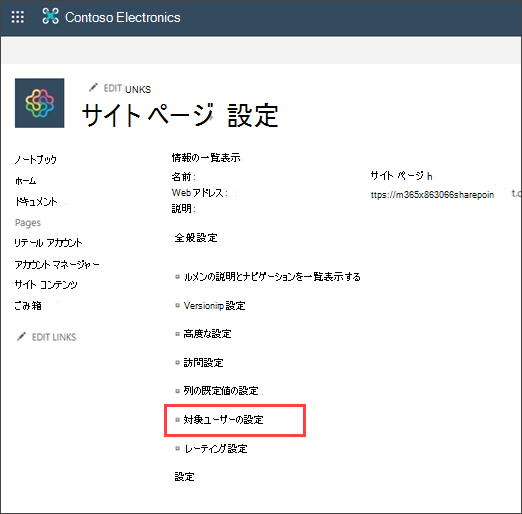This screenshot has width=522, height=514.
Task: Select Pages in the left navigation
Action: coord(28,223)
